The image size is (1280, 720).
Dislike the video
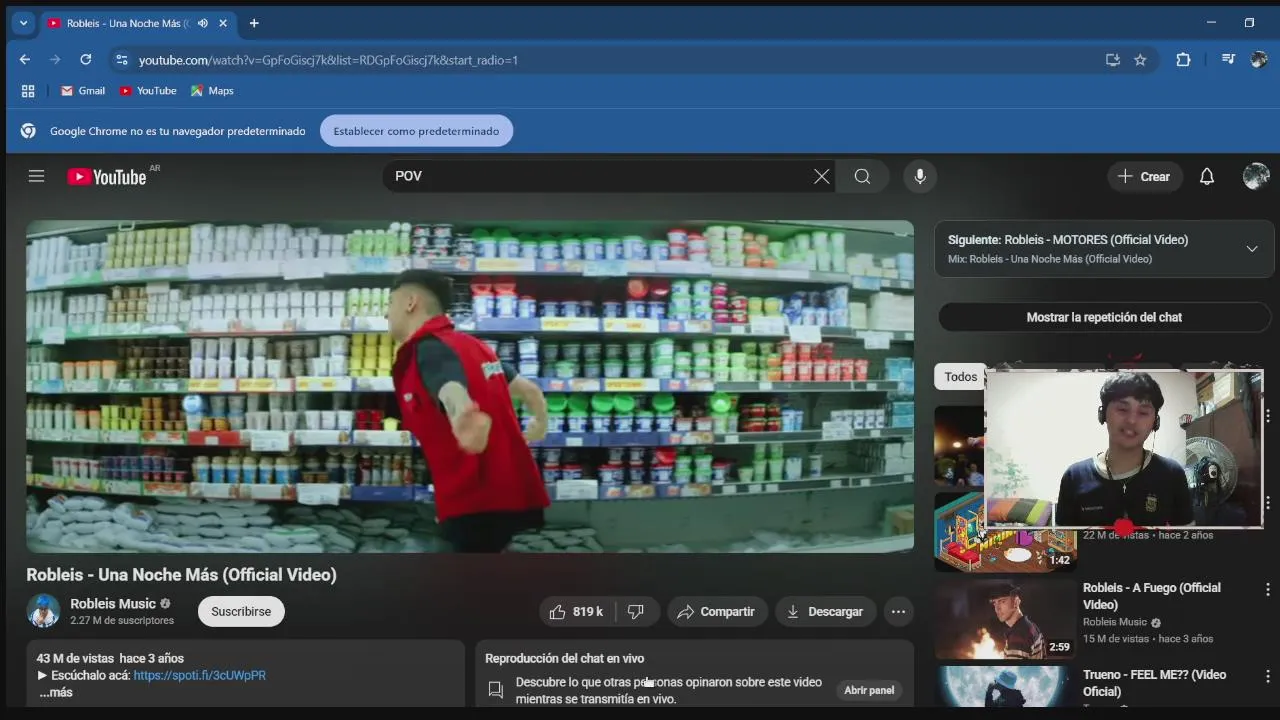pyautogui.click(x=636, y=612)
